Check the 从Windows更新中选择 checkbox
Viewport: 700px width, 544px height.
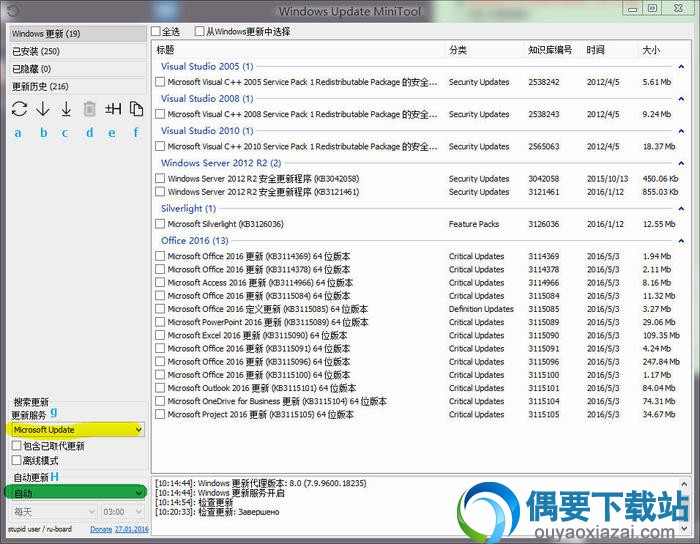200,31
